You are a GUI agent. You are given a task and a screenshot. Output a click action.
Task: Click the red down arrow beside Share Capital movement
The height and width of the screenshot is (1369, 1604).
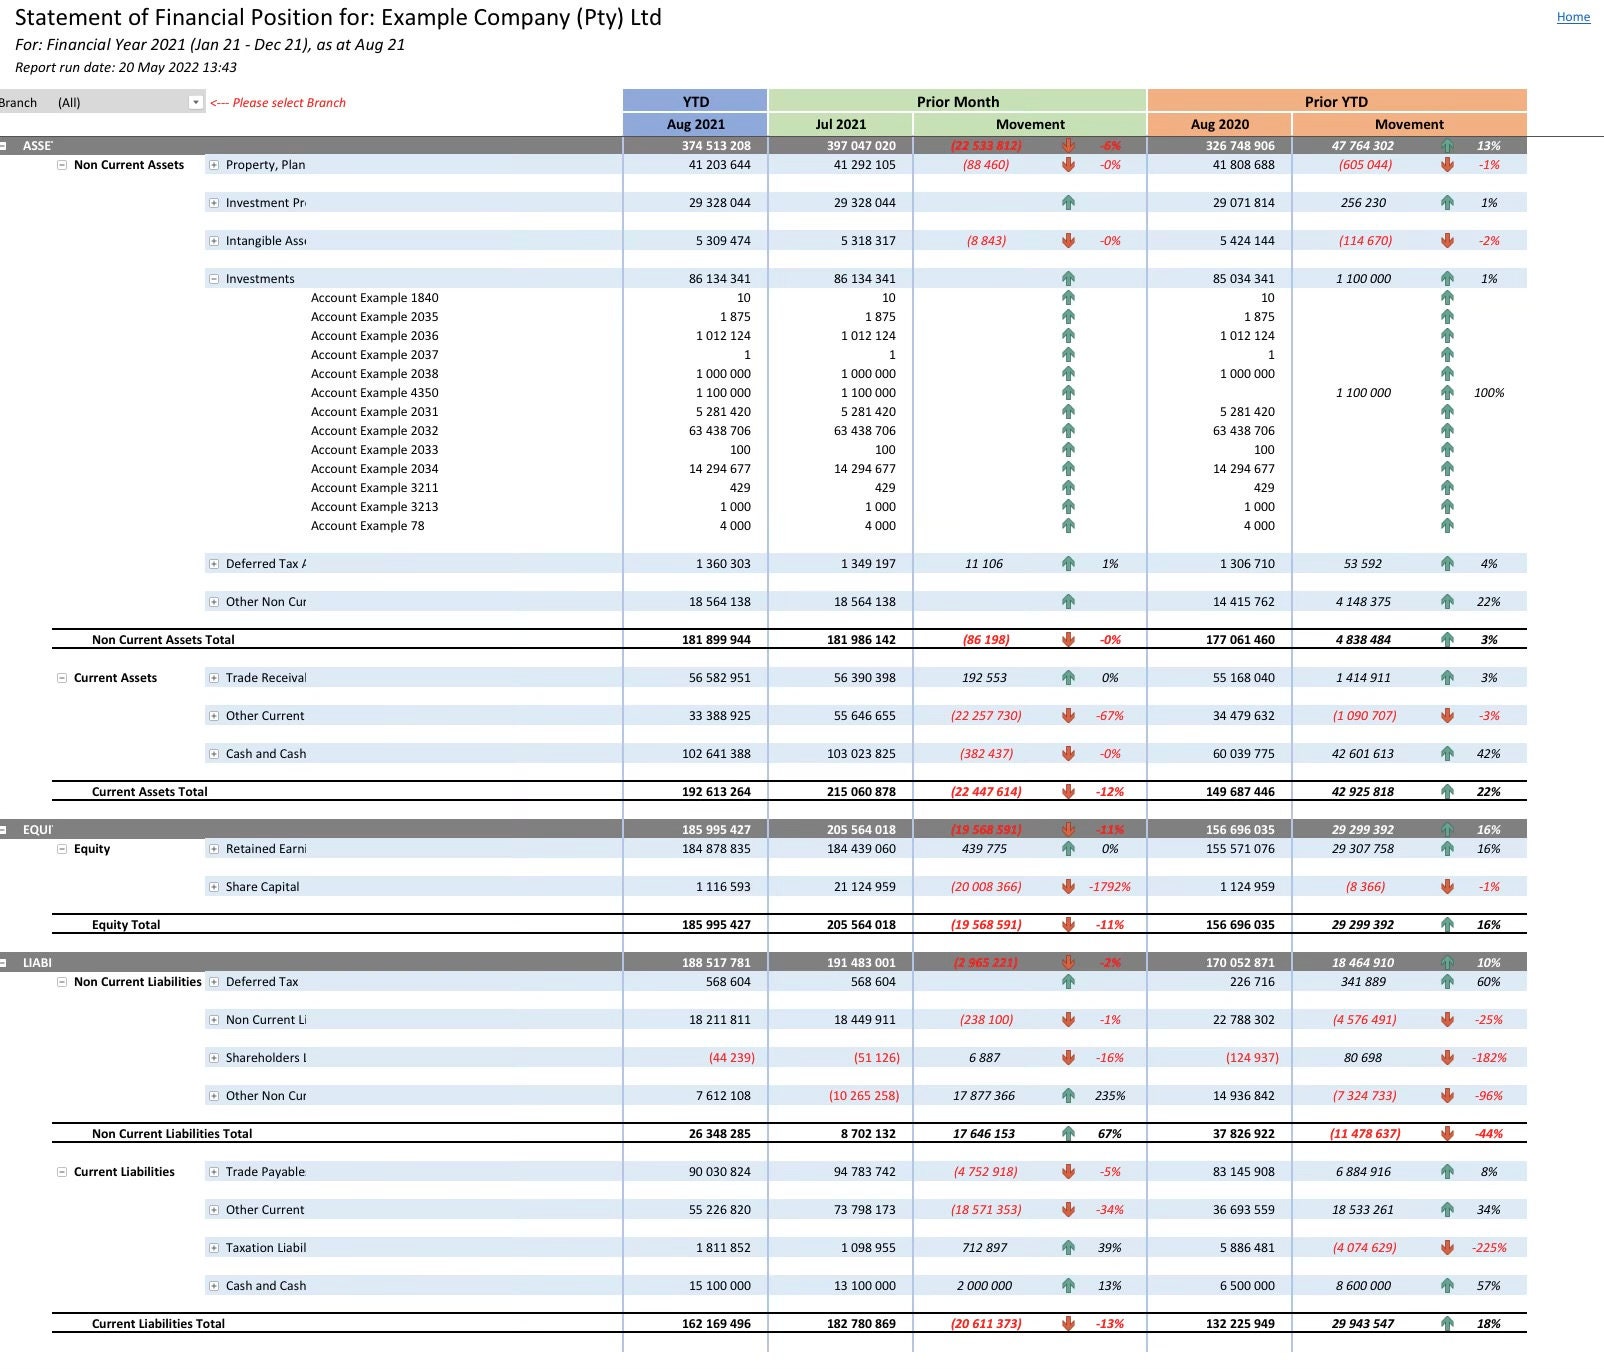click(1069, 886)
